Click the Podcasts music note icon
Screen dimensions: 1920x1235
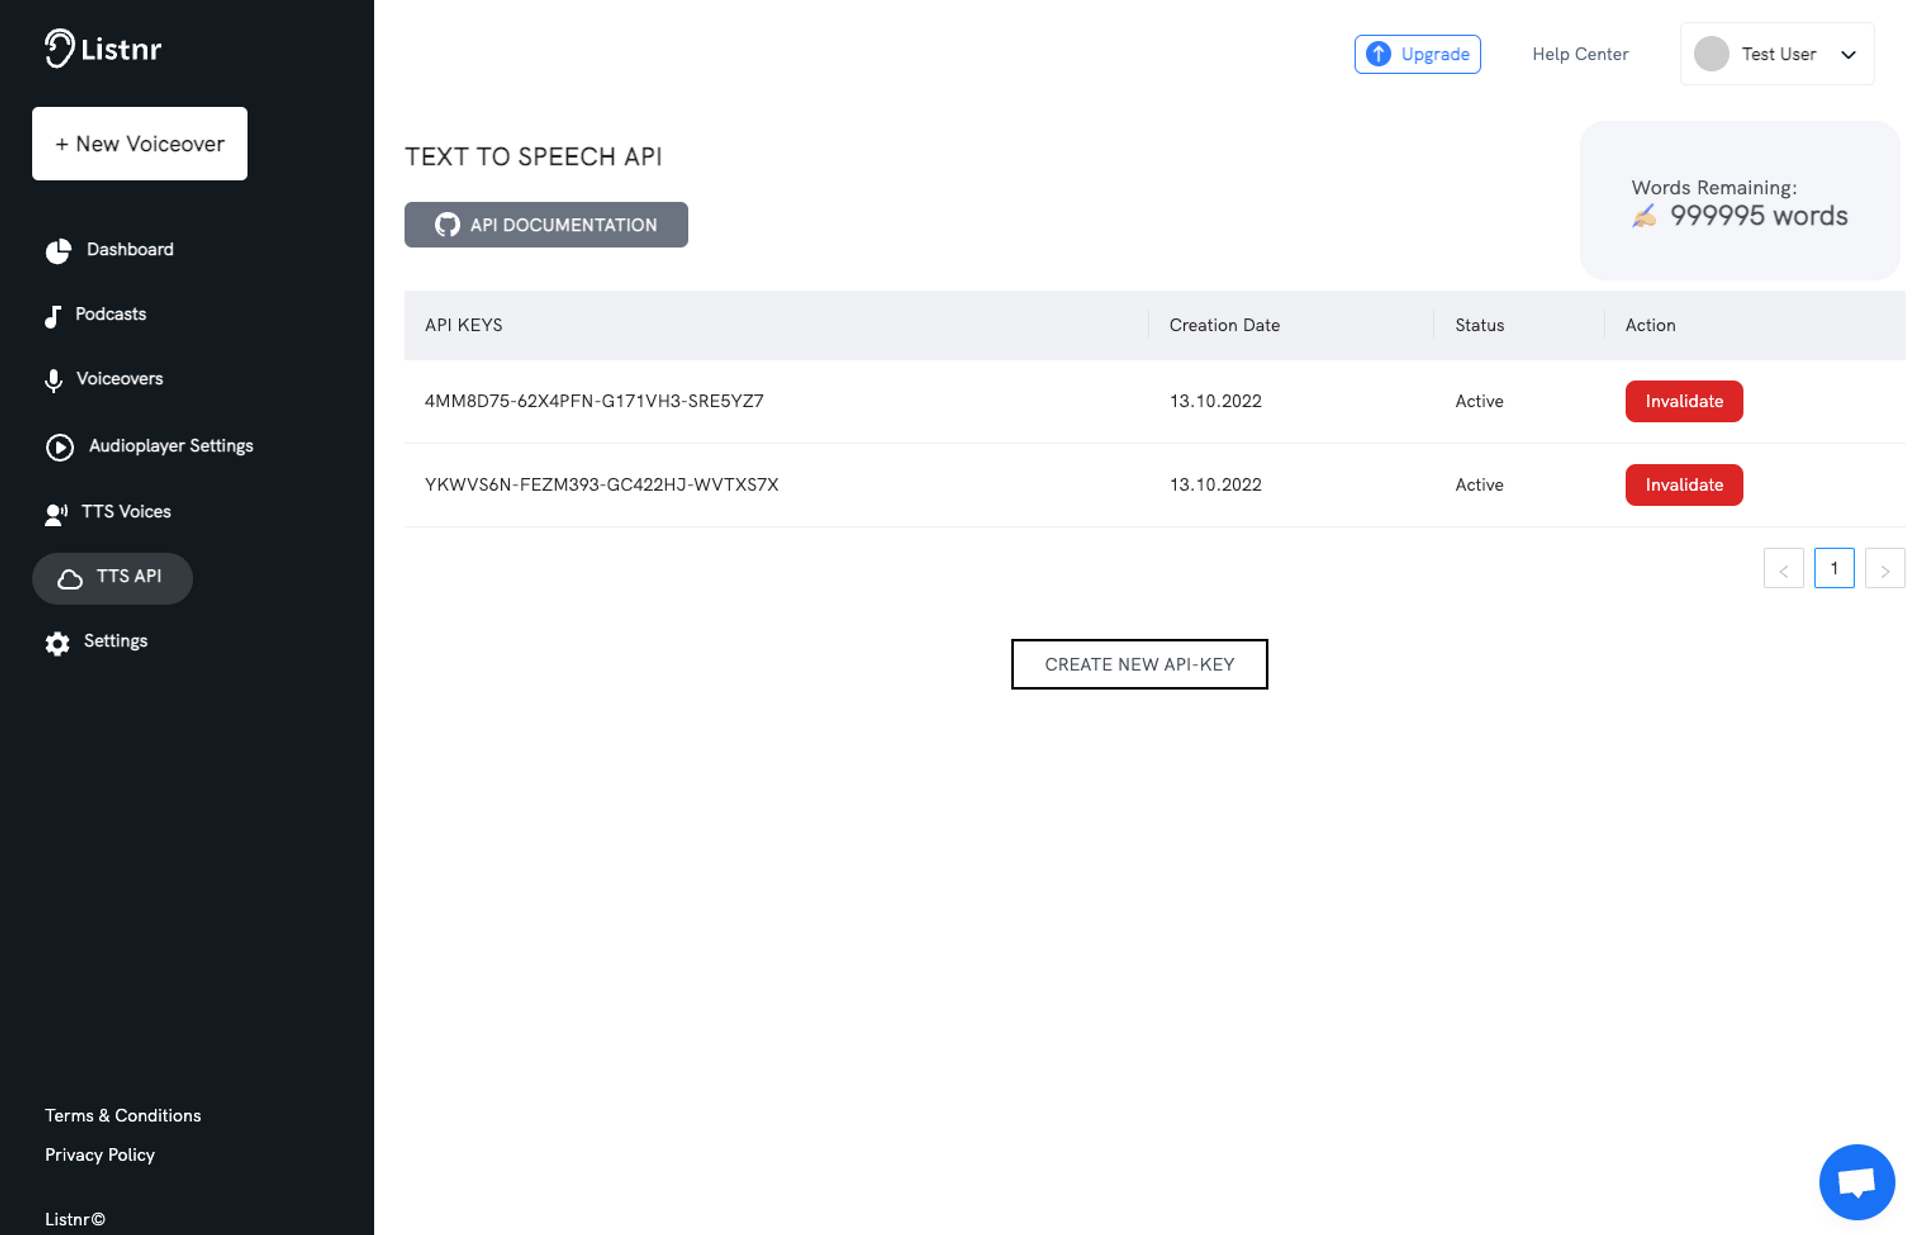point(53,316)
